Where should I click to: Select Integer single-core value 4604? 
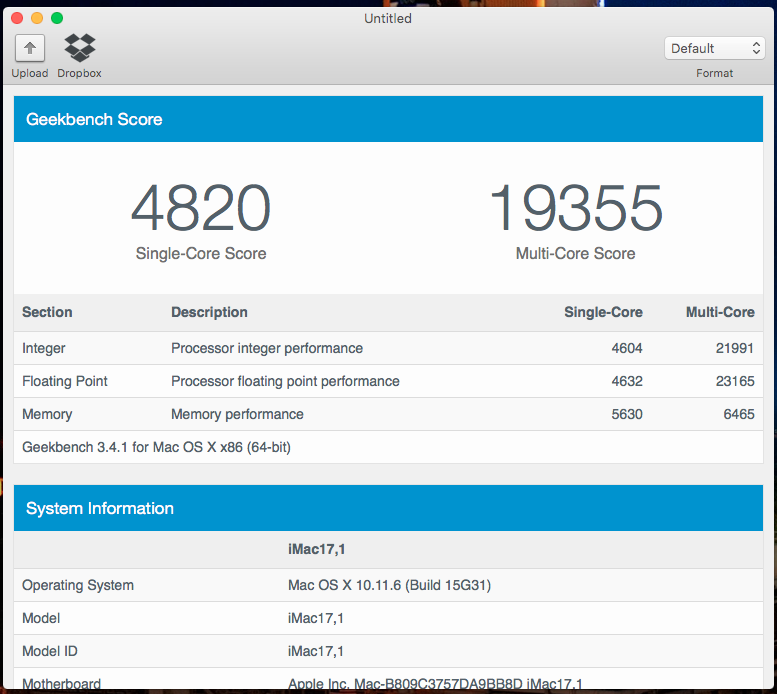coord(627,348)
